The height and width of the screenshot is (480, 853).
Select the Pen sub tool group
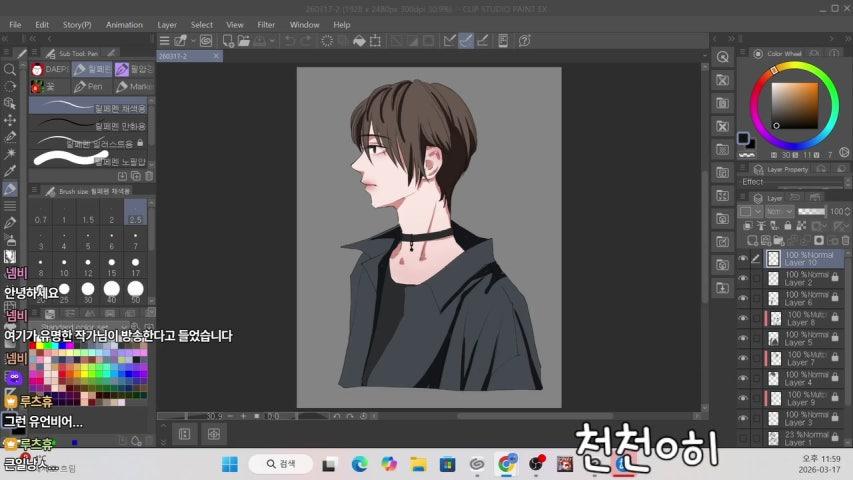point(89,87)
